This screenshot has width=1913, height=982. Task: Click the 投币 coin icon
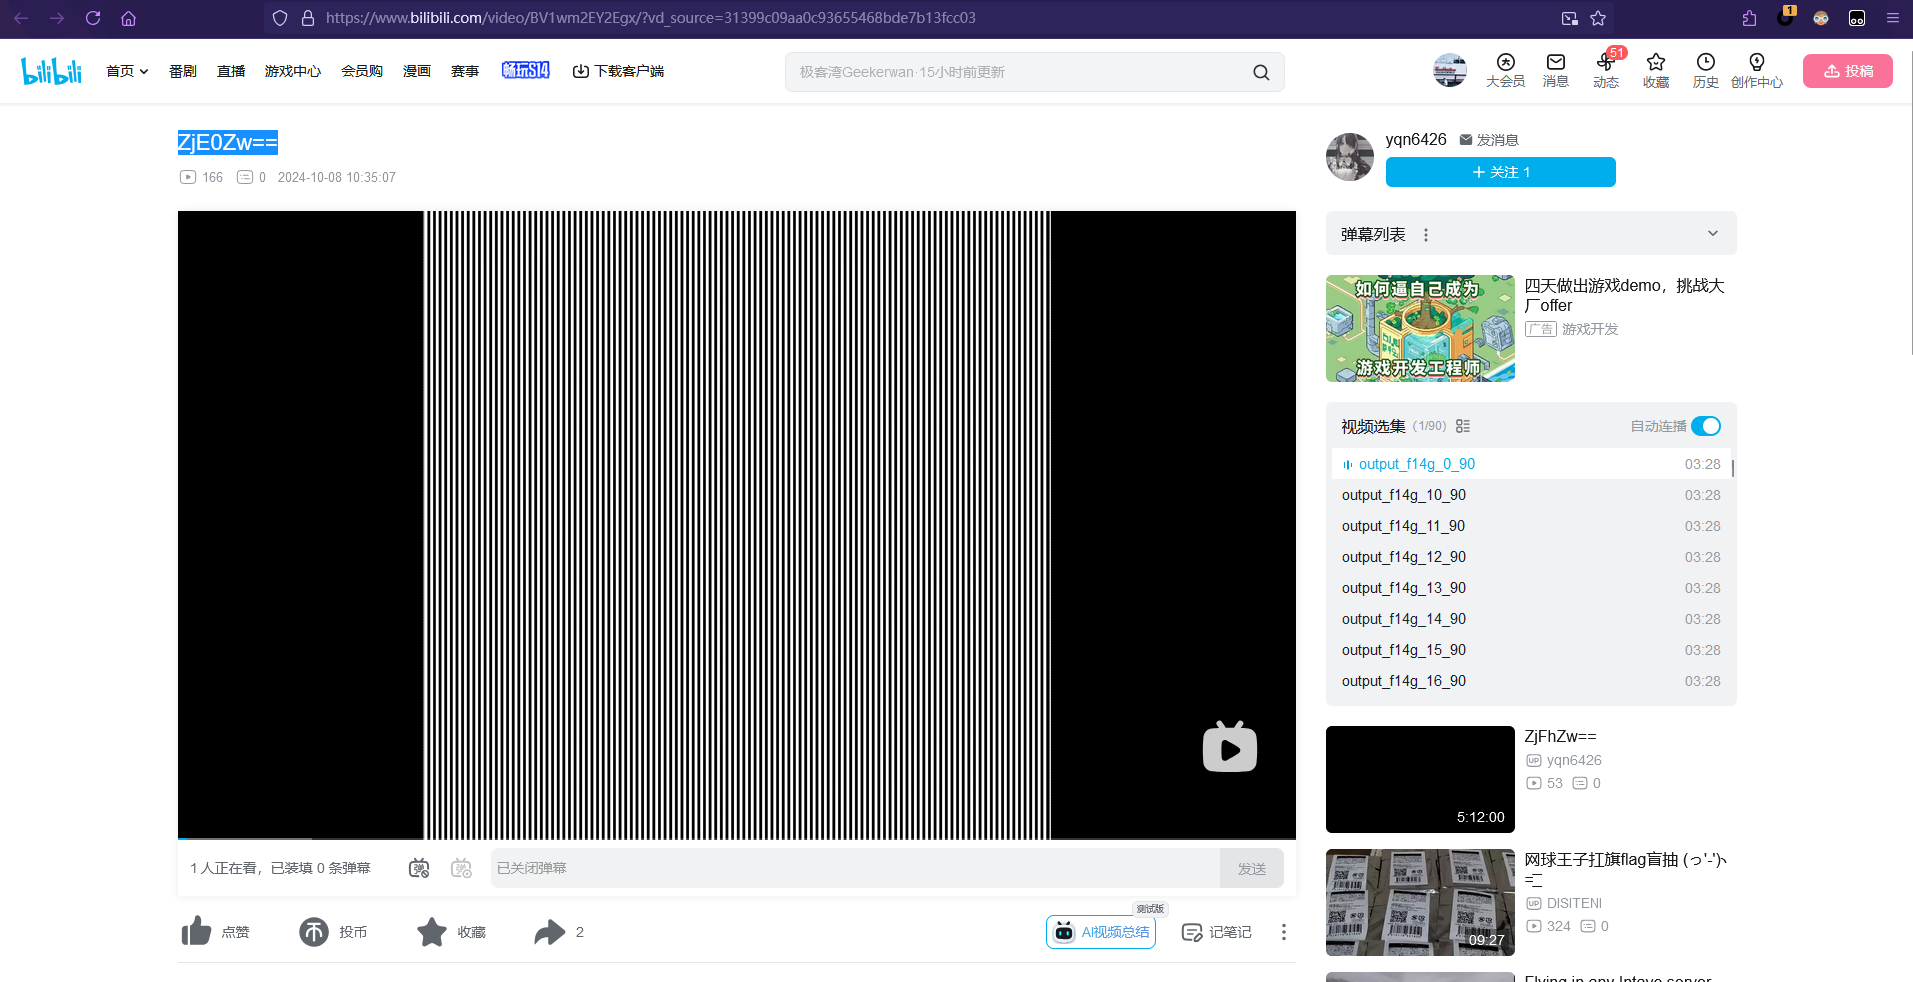click(314, 931)
